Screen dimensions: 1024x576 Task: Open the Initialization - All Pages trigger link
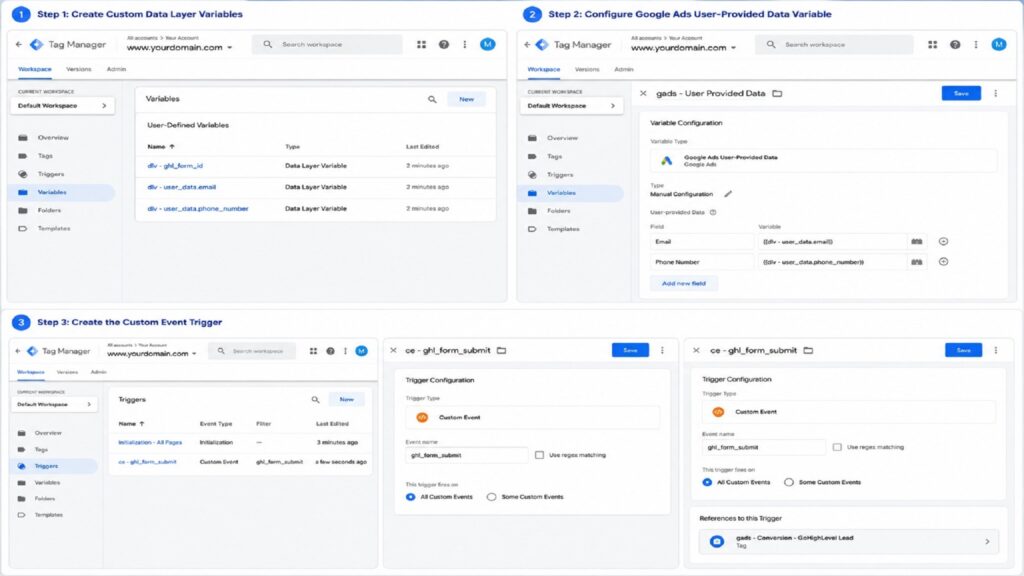point(150,442)
